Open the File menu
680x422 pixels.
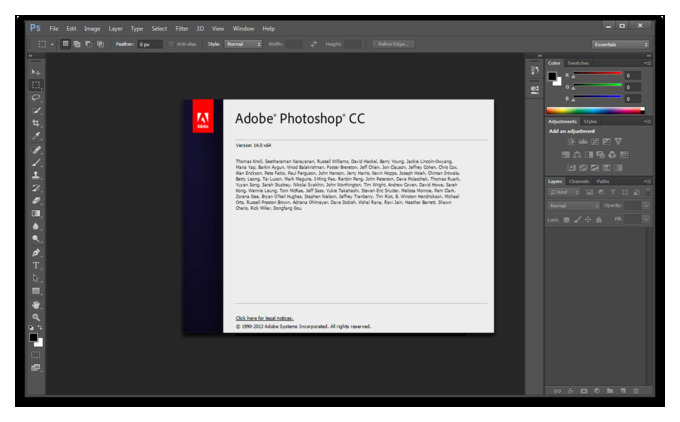tap(54, 29)
